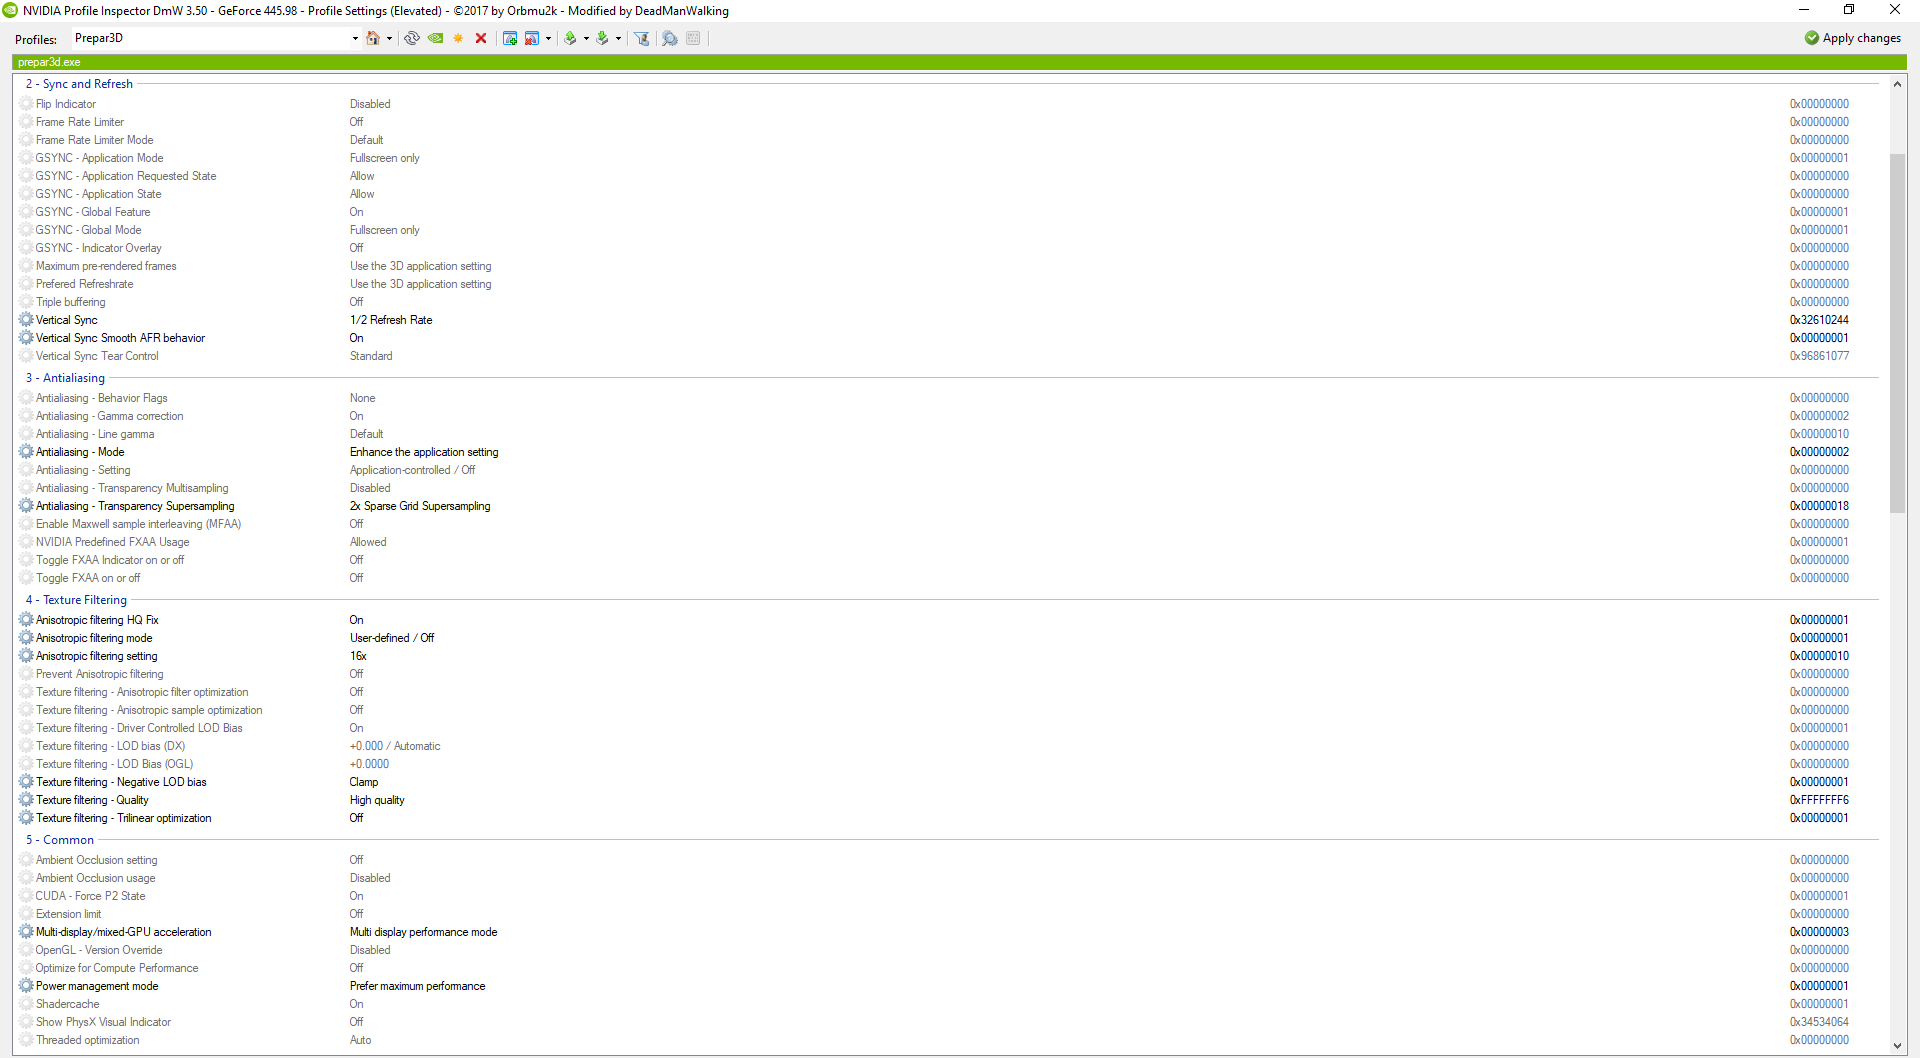Click gear icon beside Antialiasing - Mode
This screenshot has height=1058, width=1920.
[26, 452]
